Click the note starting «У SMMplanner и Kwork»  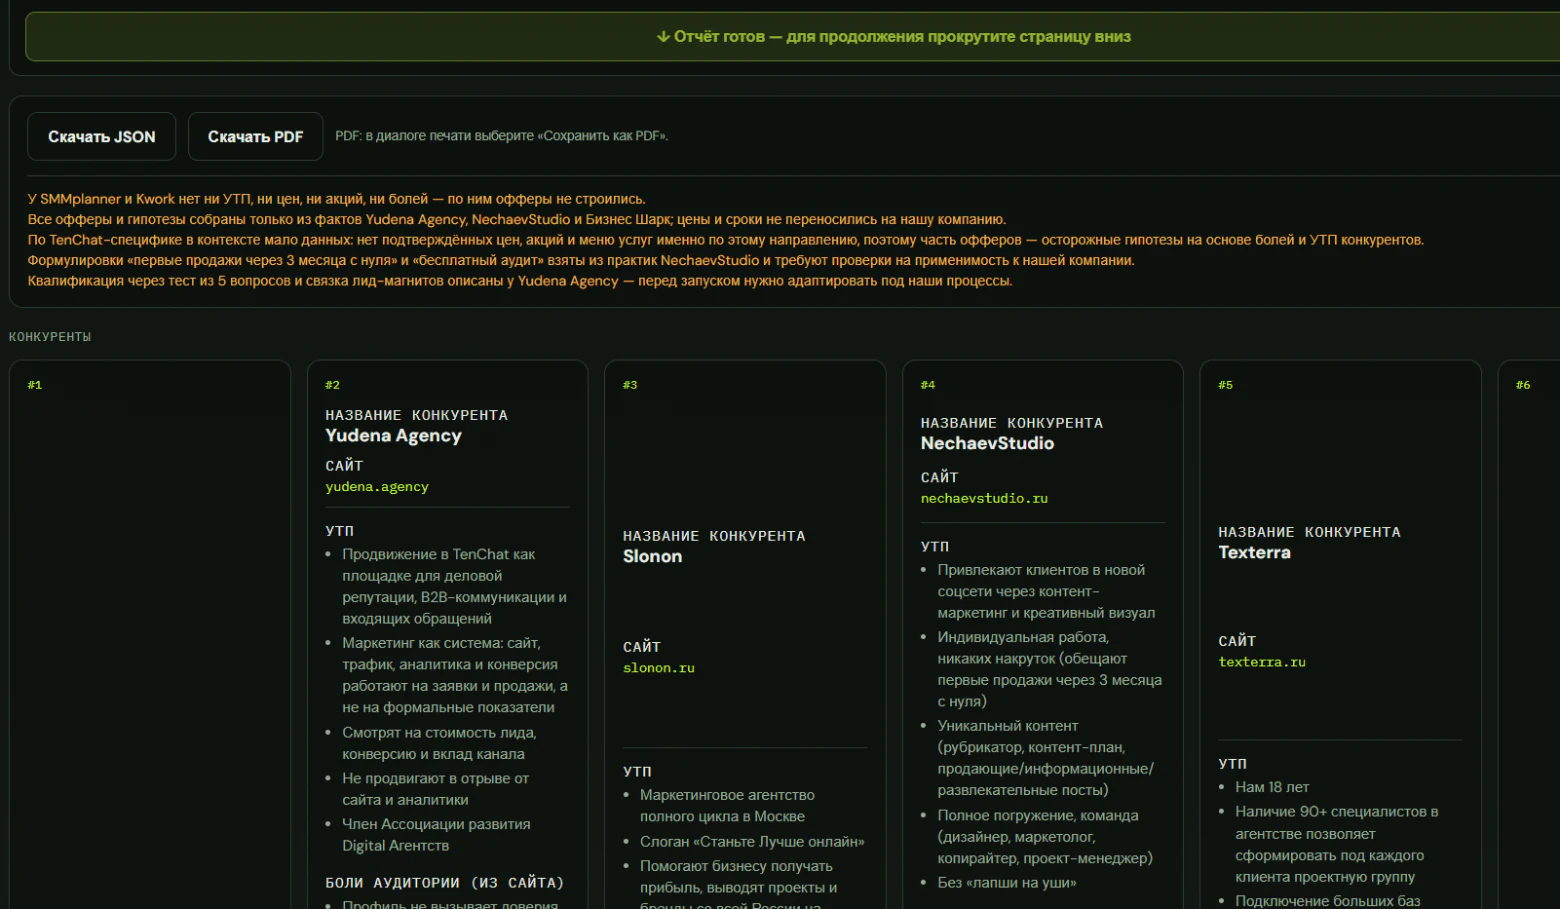click(x=337, y=199)
